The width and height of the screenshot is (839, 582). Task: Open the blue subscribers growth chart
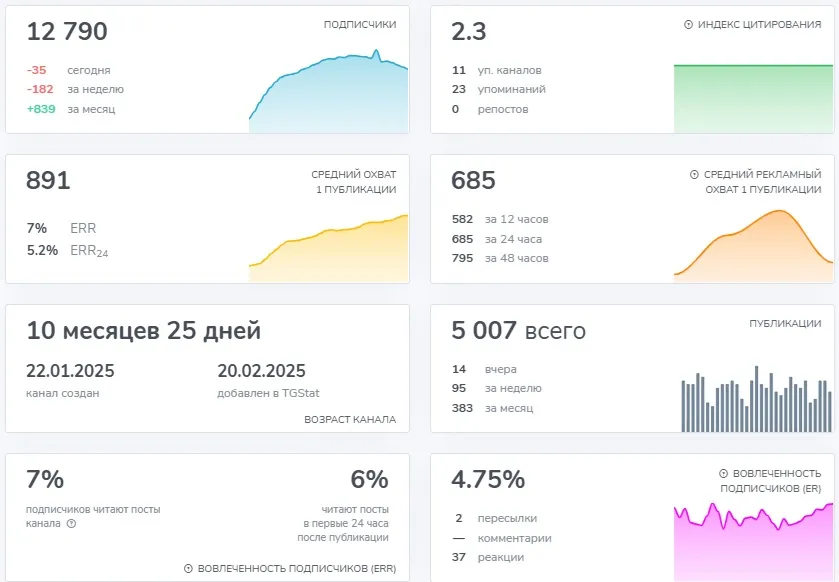tap(328, 91)
